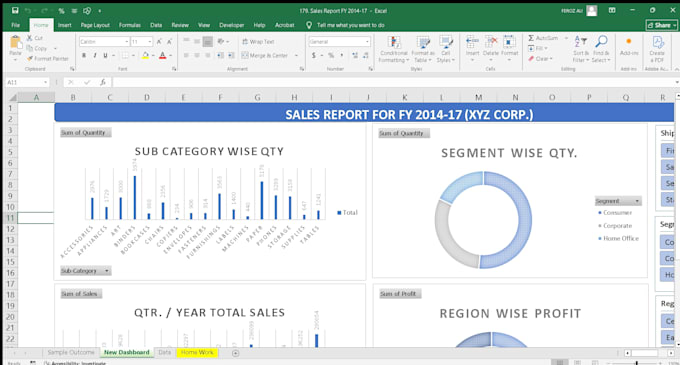Click the Insert cells icon
Screen dimensions: 680x365
tap(472, 42)
